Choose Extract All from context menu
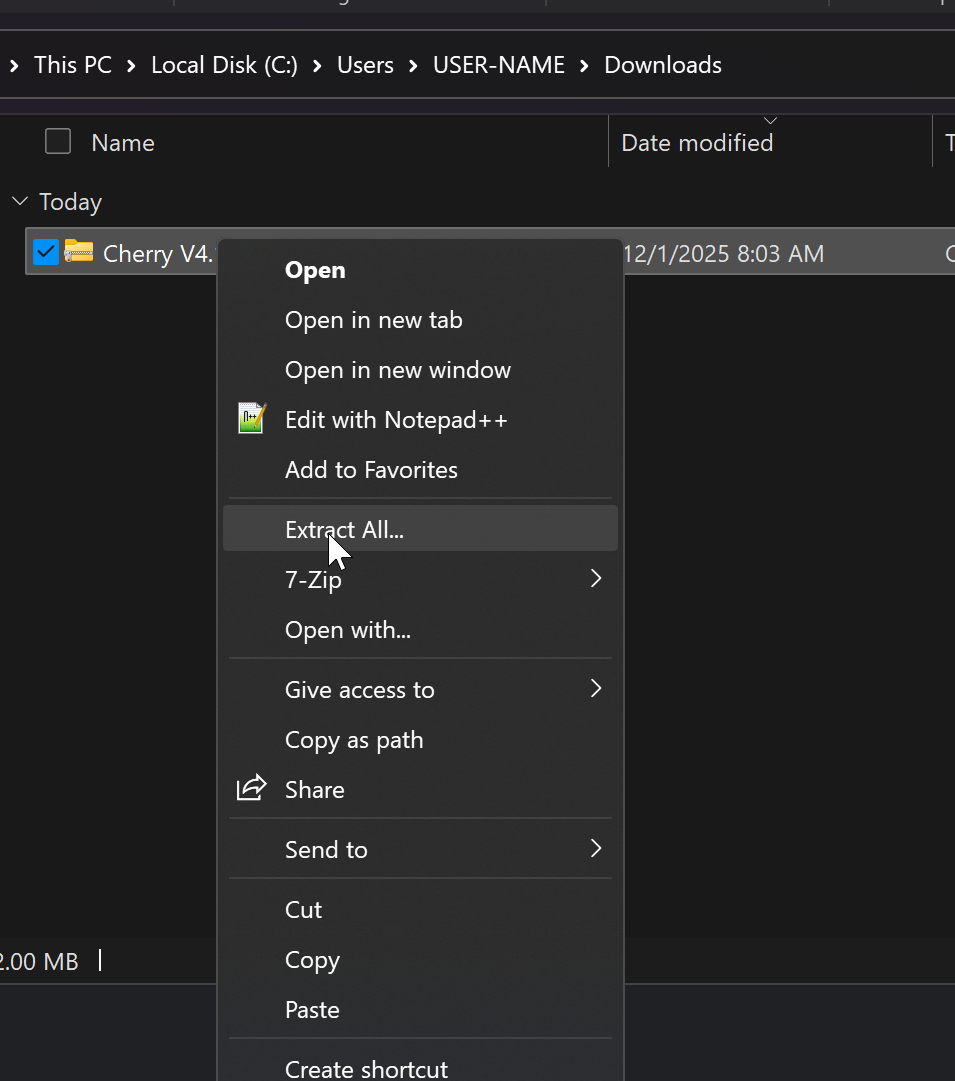The height and width of the screenshot is (1081, 955). [344, 529]
